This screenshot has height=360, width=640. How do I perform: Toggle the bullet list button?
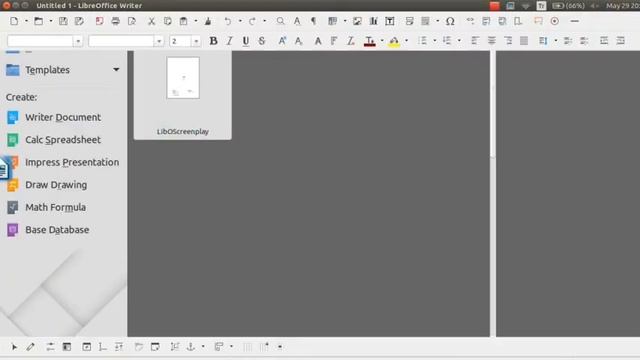pyautogui.click(x=422, y=41)
